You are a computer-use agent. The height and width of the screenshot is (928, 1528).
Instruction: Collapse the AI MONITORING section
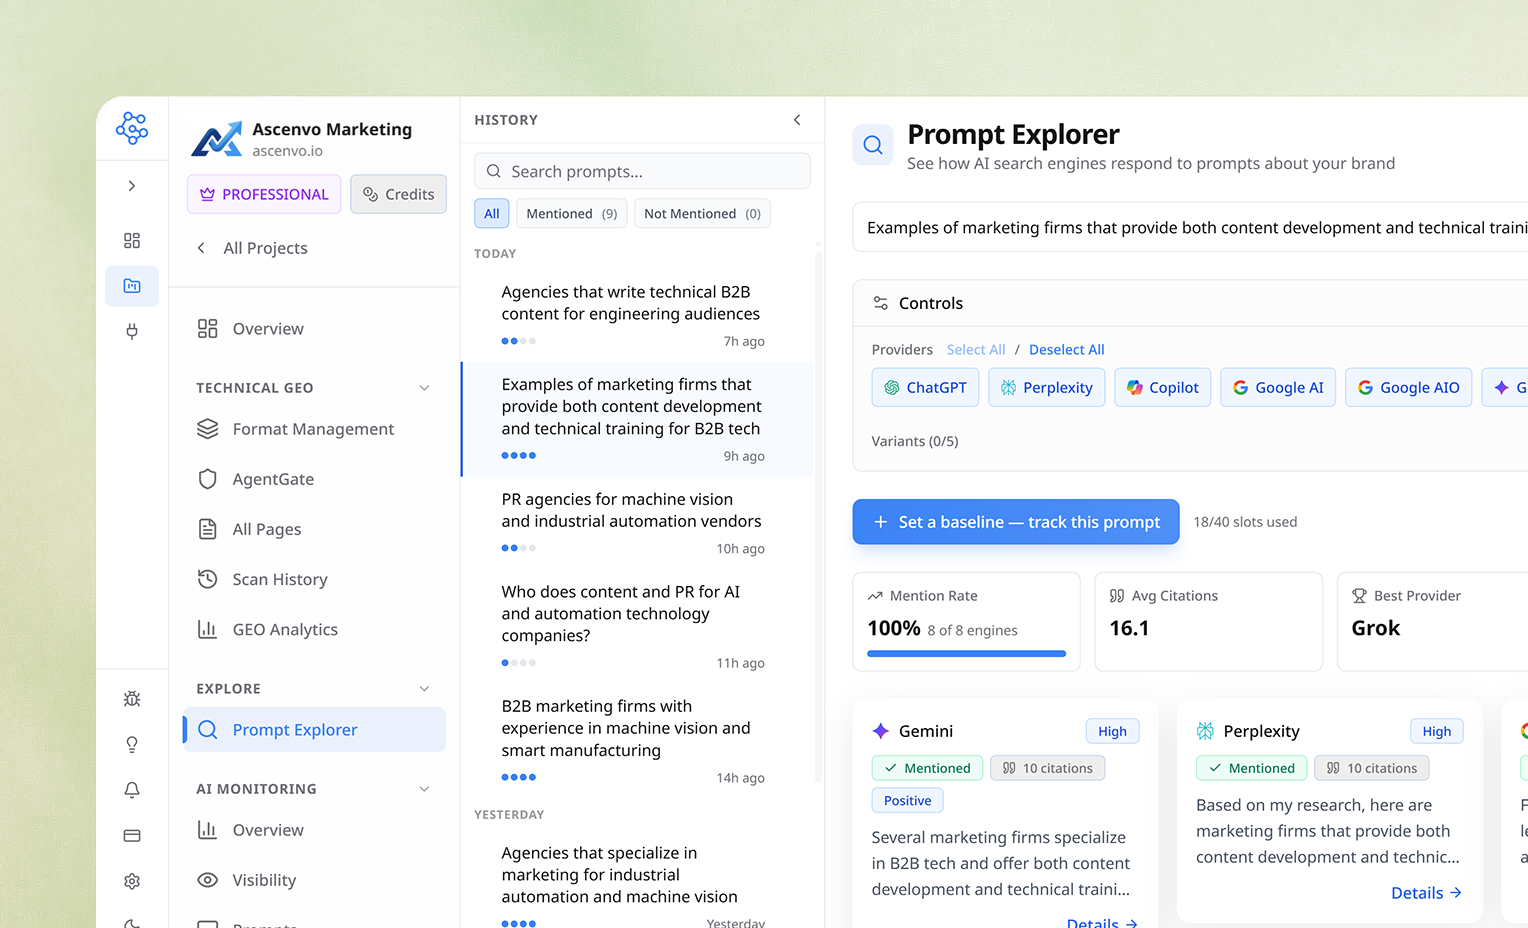pyautogui.click(x=424, y=789)
